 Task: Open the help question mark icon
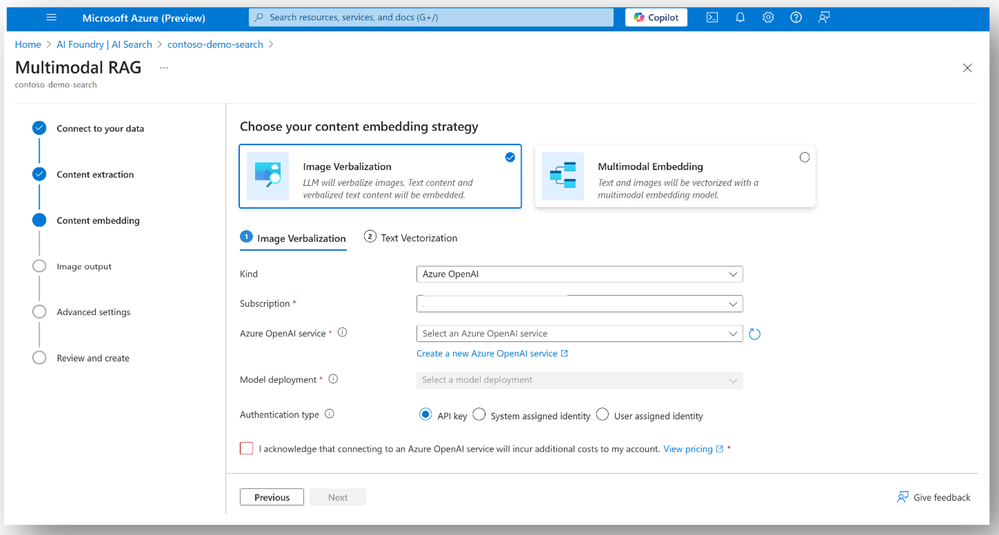coord(796,17)
